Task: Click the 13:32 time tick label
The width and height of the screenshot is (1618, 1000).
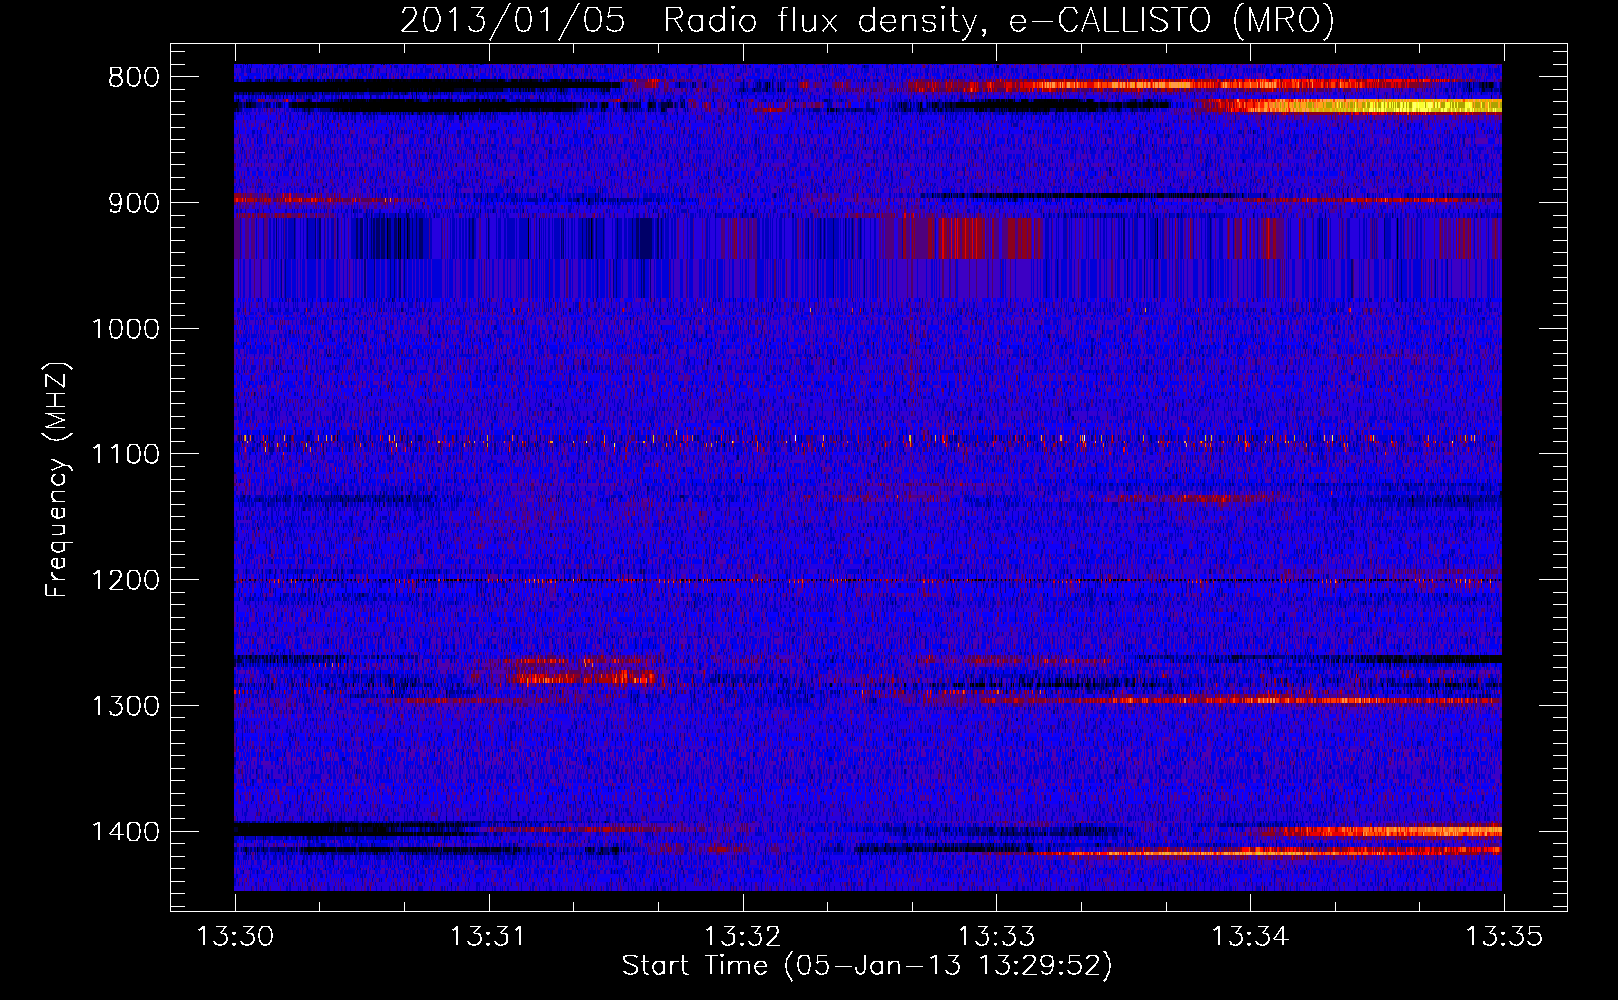Action: tap(742, 937)
